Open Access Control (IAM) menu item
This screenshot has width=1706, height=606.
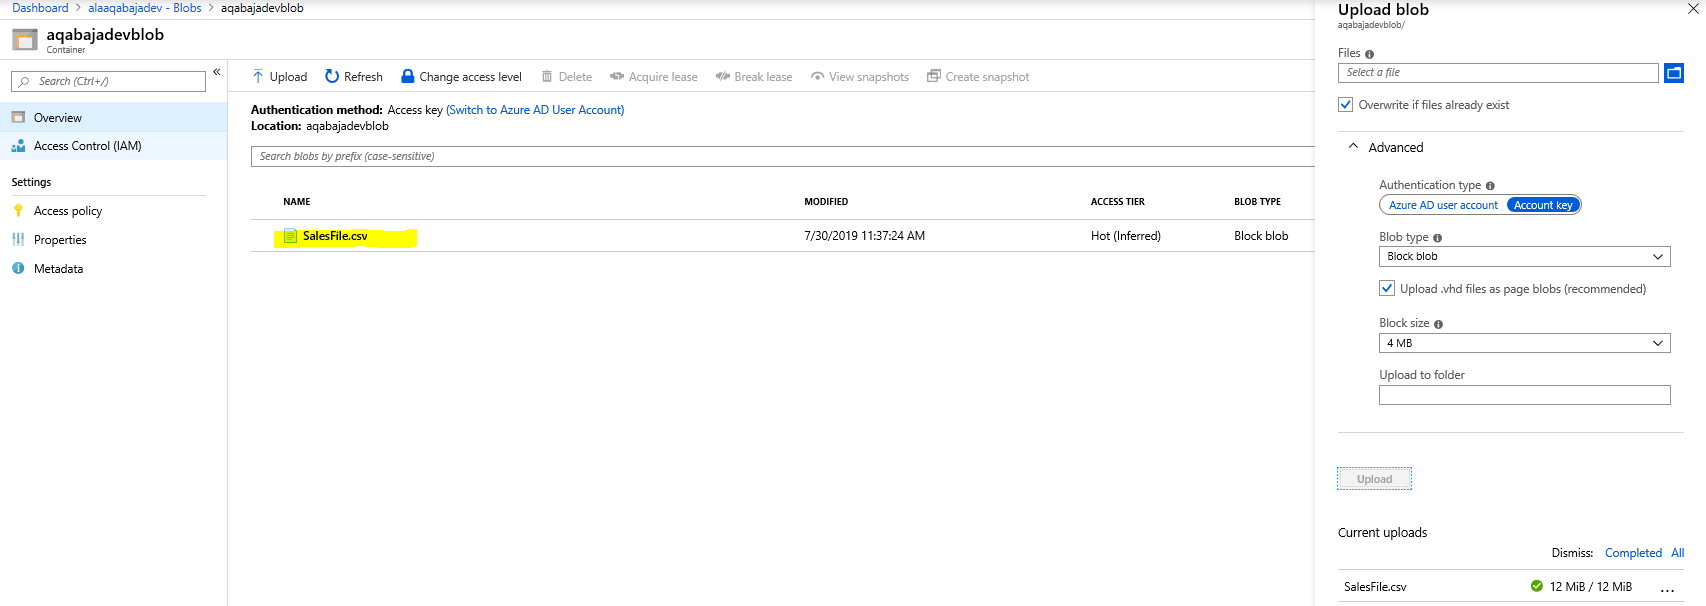tap(87, 146)
